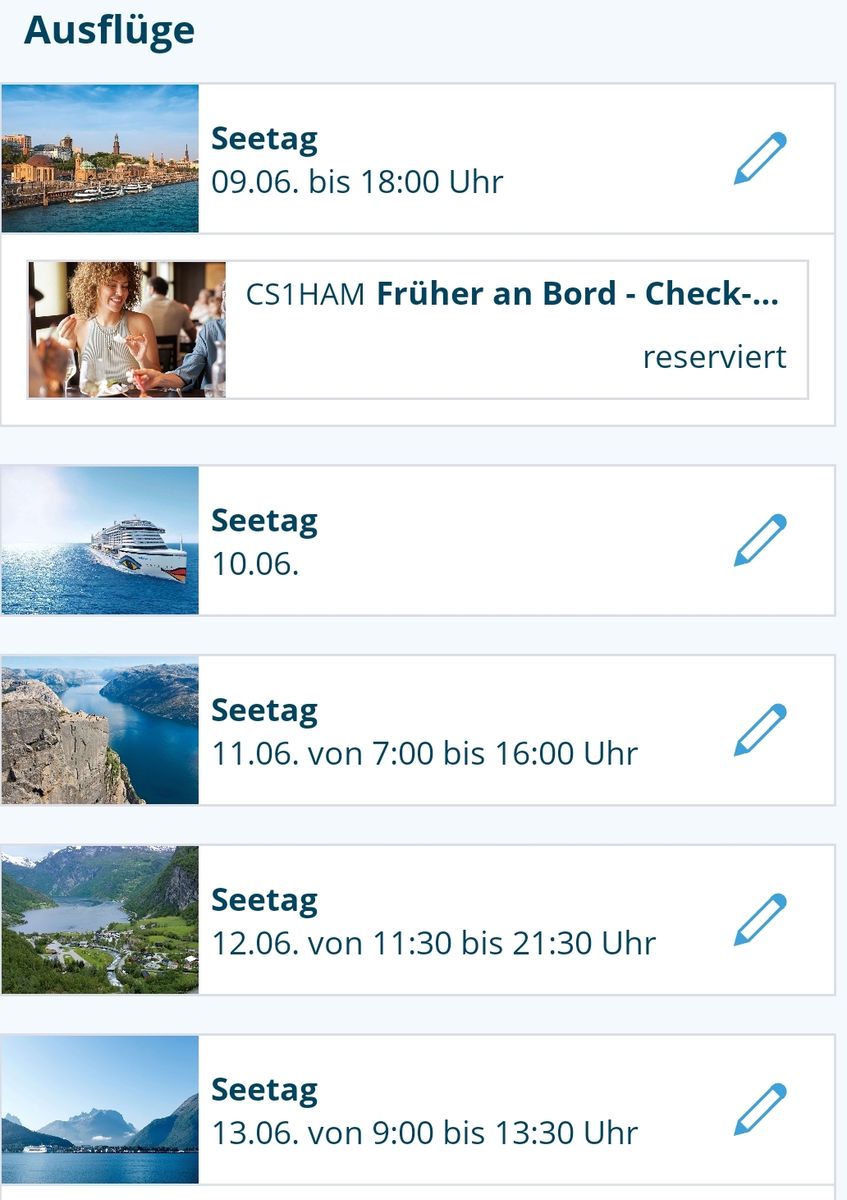847x1200 pixels.
Task: Select 11.06. von 7:00 bis 16:00 Uhr
Action: tap(424, 753)
